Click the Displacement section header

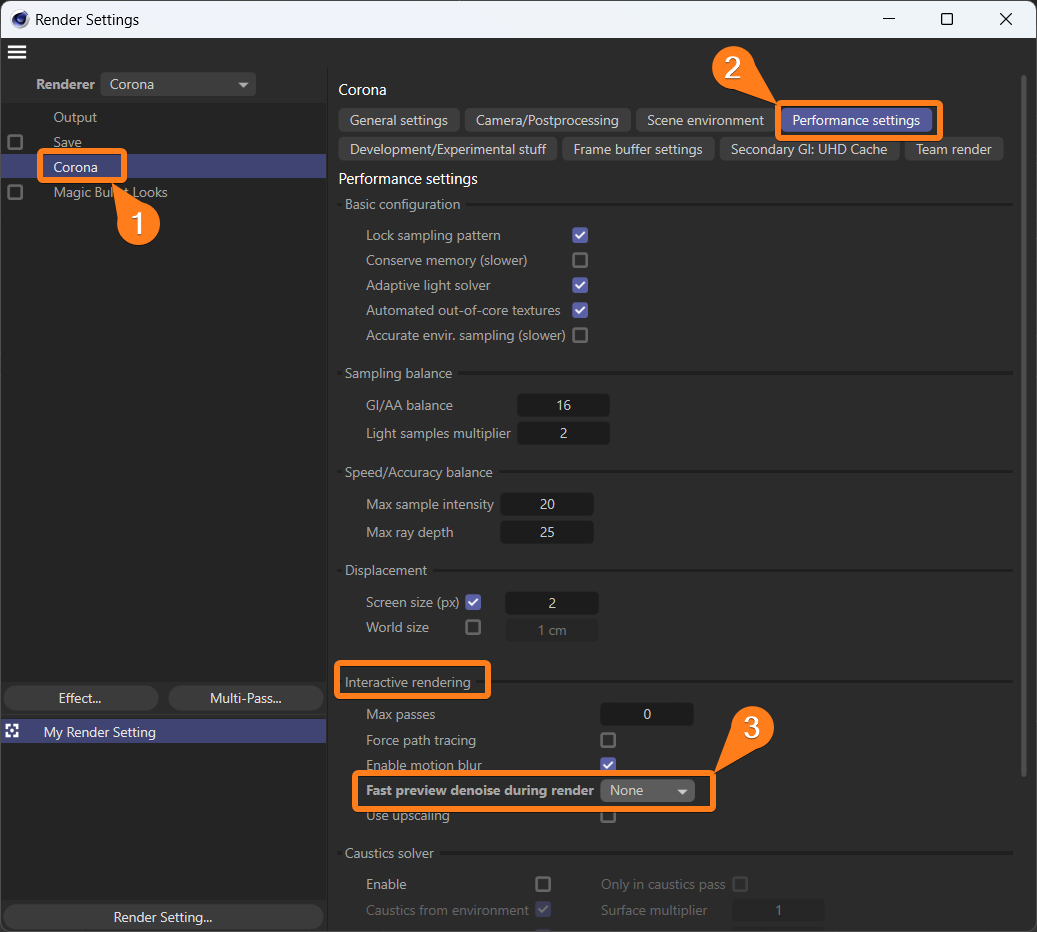[x=386, y=571]
